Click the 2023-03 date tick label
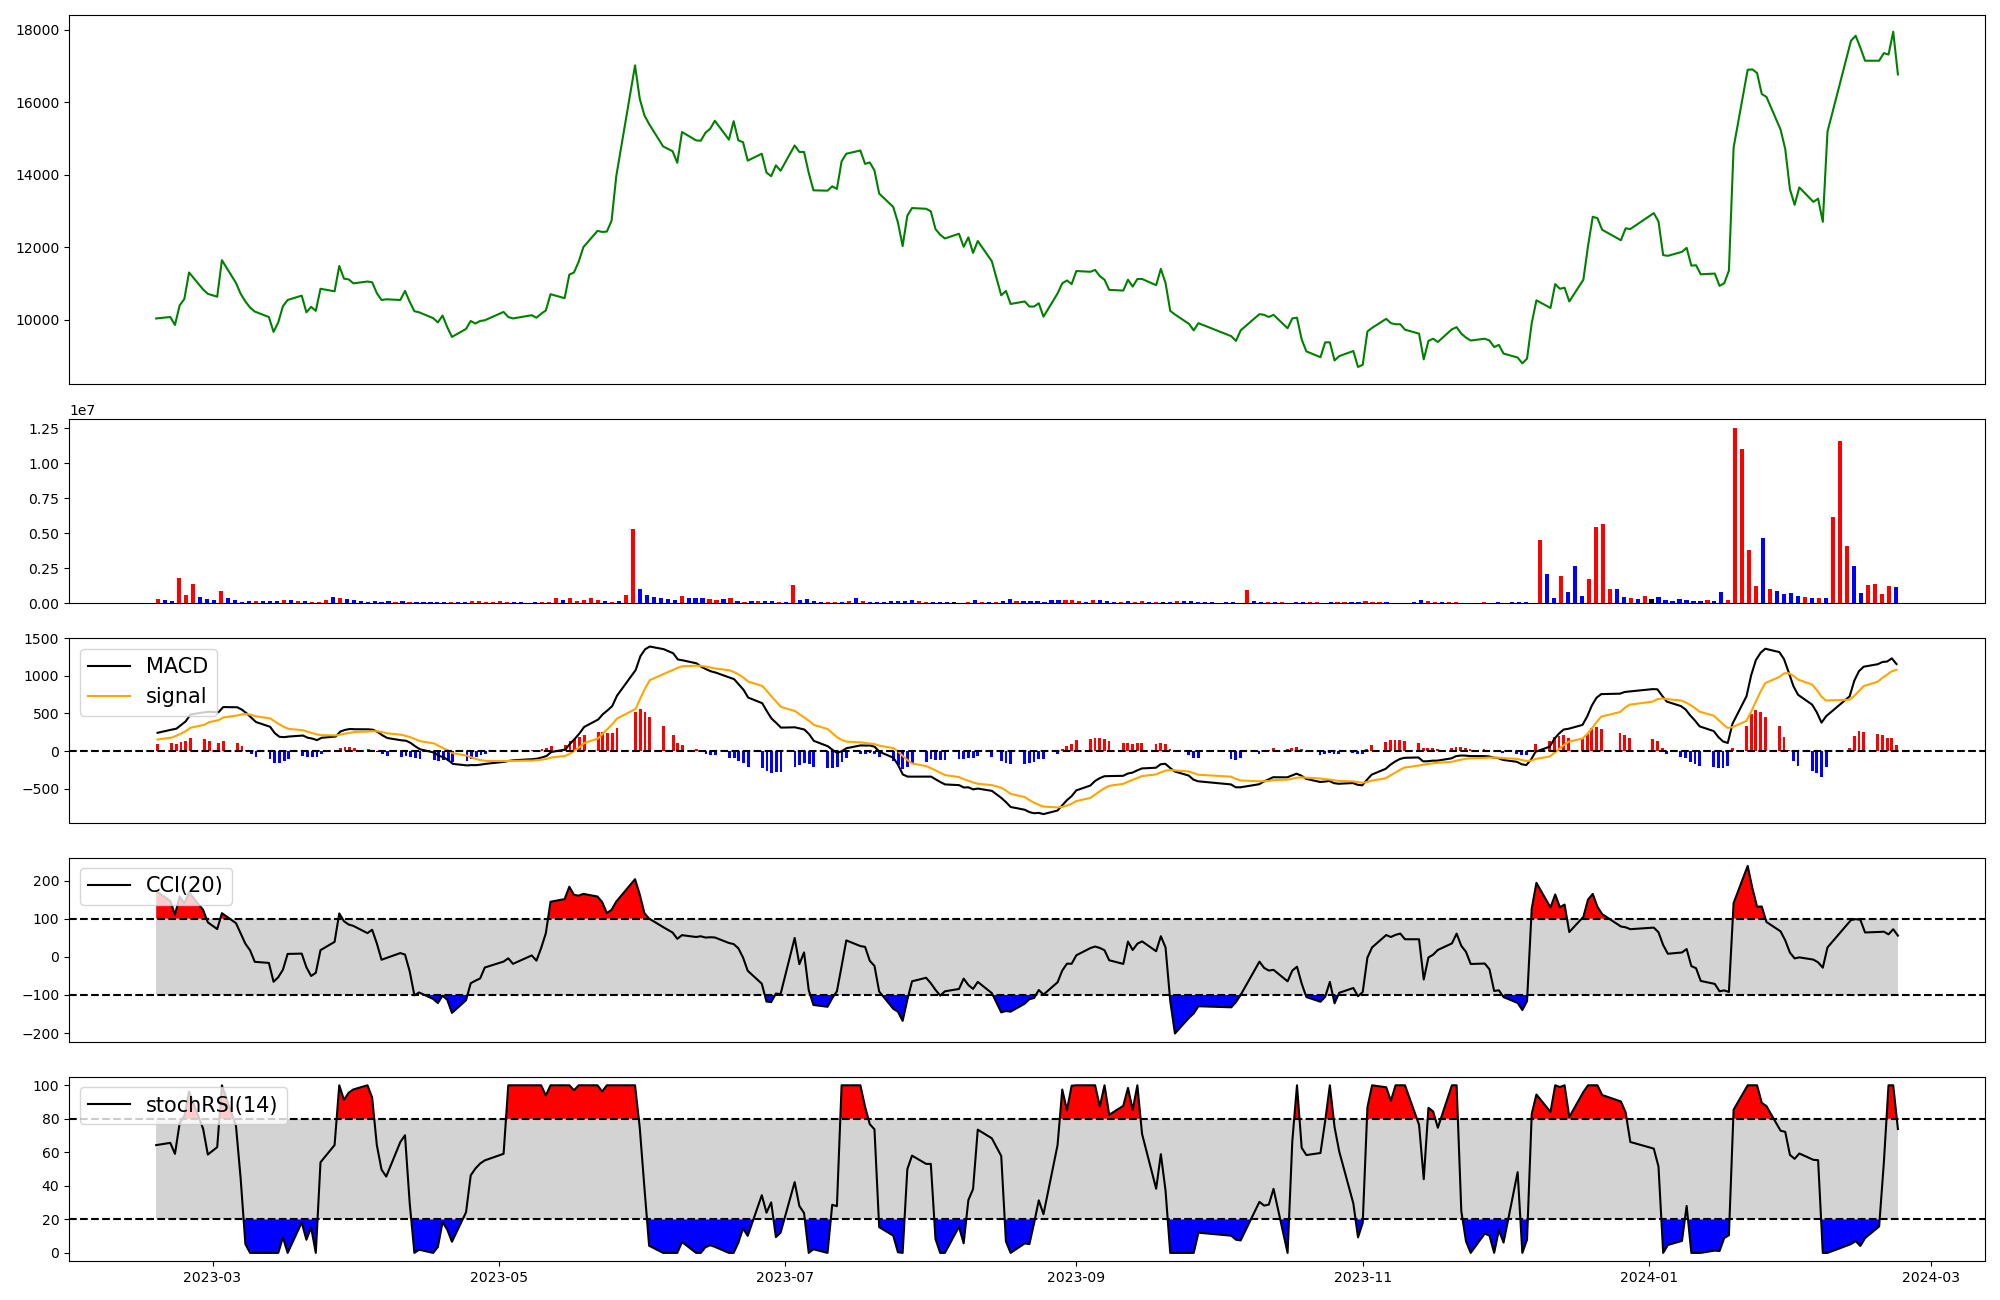 point(212,1277)
